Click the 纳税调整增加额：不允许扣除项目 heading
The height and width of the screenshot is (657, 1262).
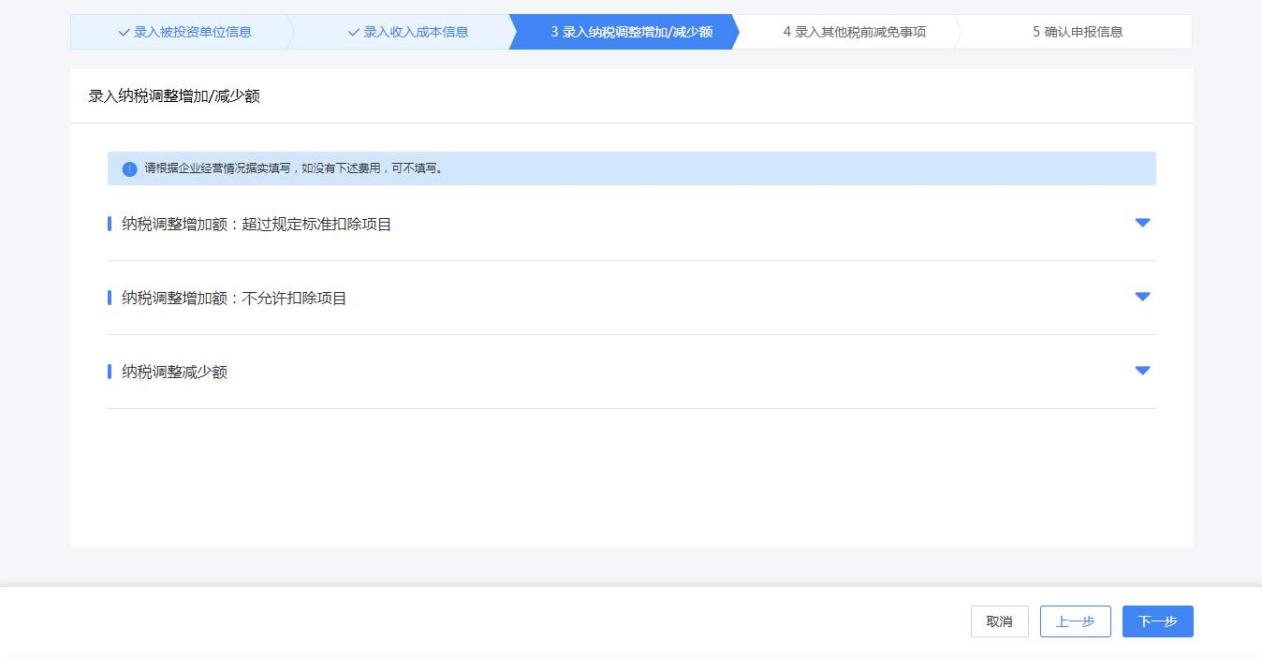(x=233, y=298)
